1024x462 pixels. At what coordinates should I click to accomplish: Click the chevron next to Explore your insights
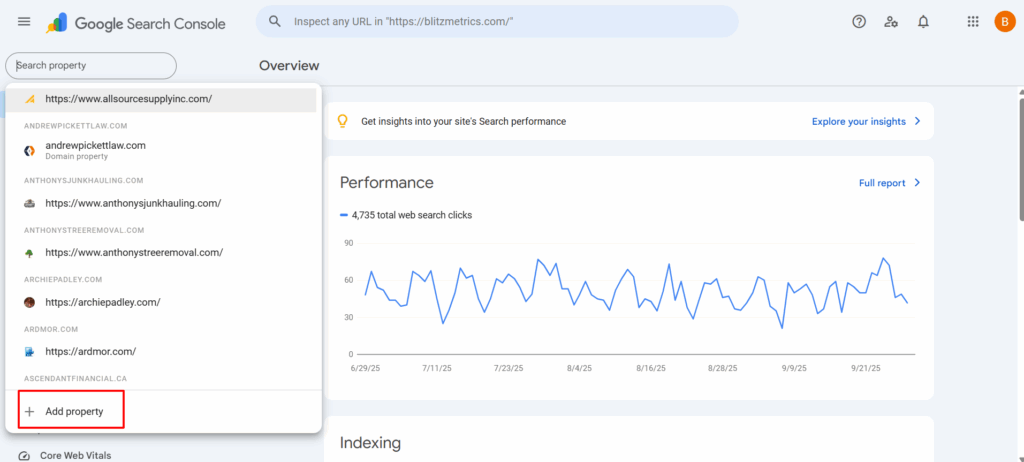click(x=918, y=122)
